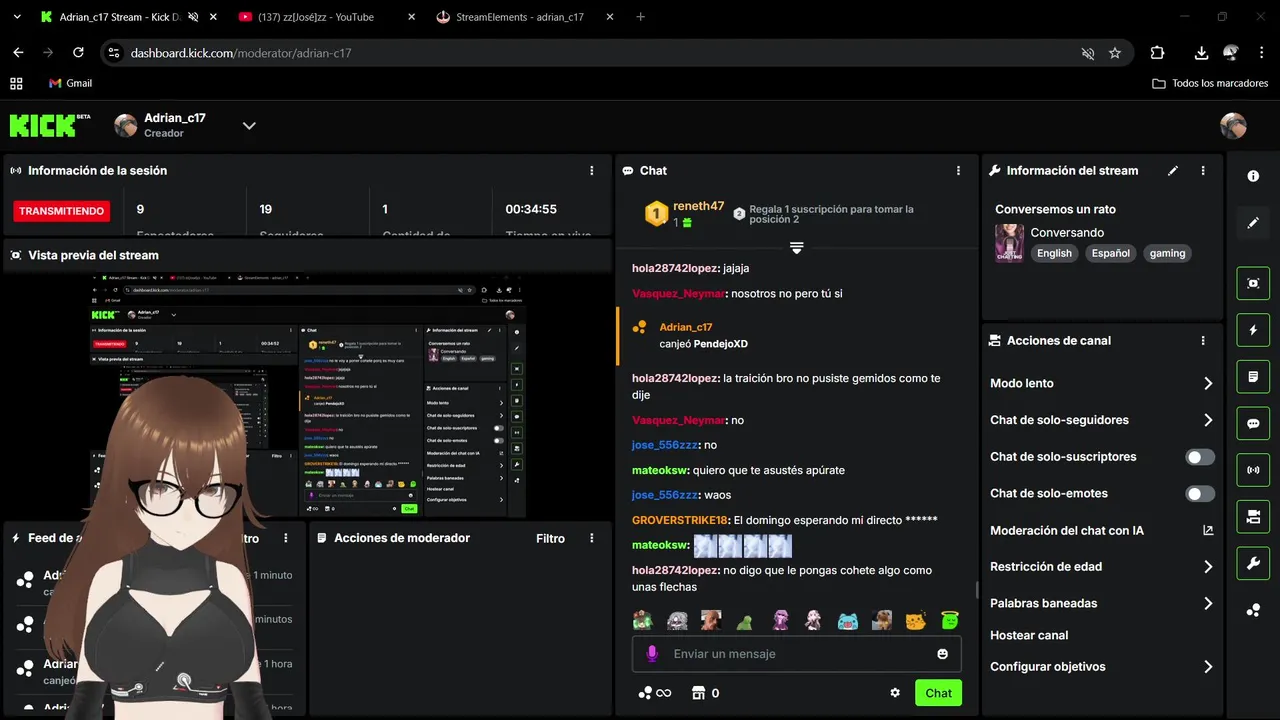Open the browser extensions puzzle icon
Viewport: 1280px width, 720px height.
point(1157,53)
